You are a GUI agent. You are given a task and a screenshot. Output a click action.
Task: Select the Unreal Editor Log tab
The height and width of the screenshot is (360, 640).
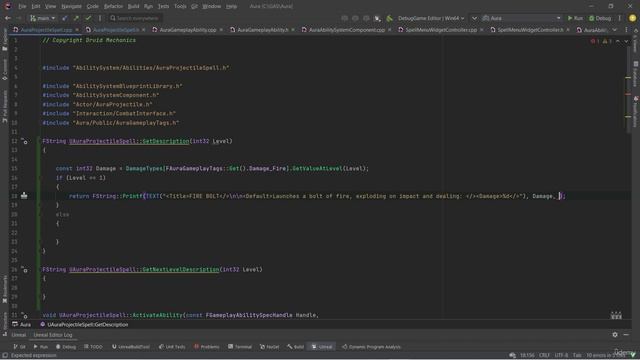53,335
